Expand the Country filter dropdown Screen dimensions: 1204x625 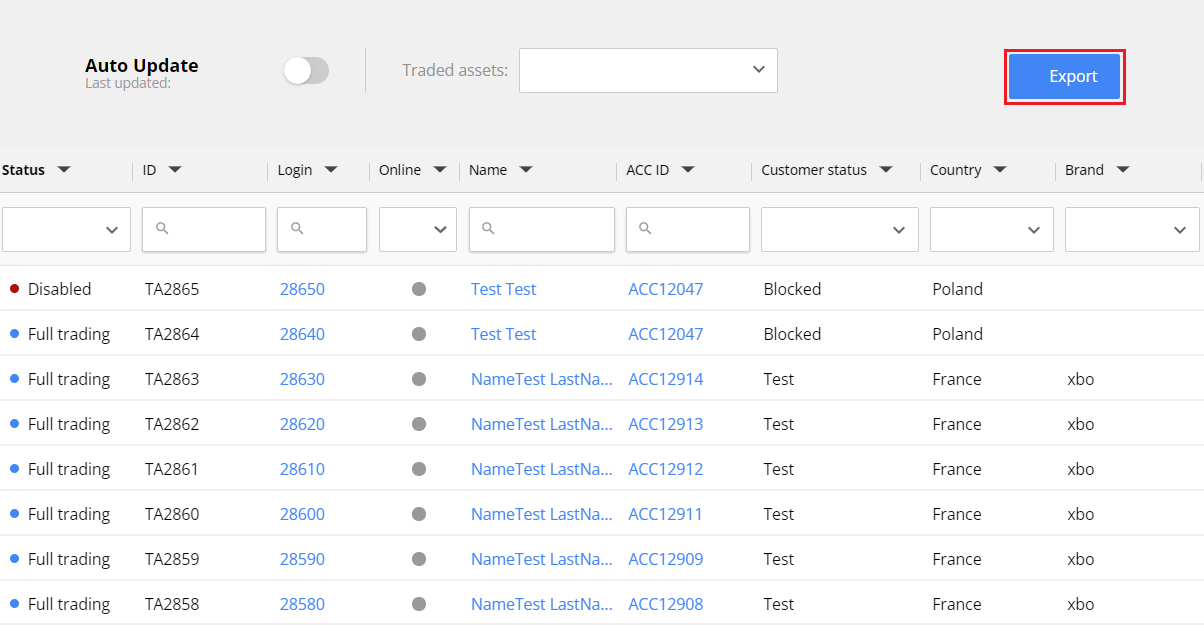pyautogui.click(x=991, y=230)
